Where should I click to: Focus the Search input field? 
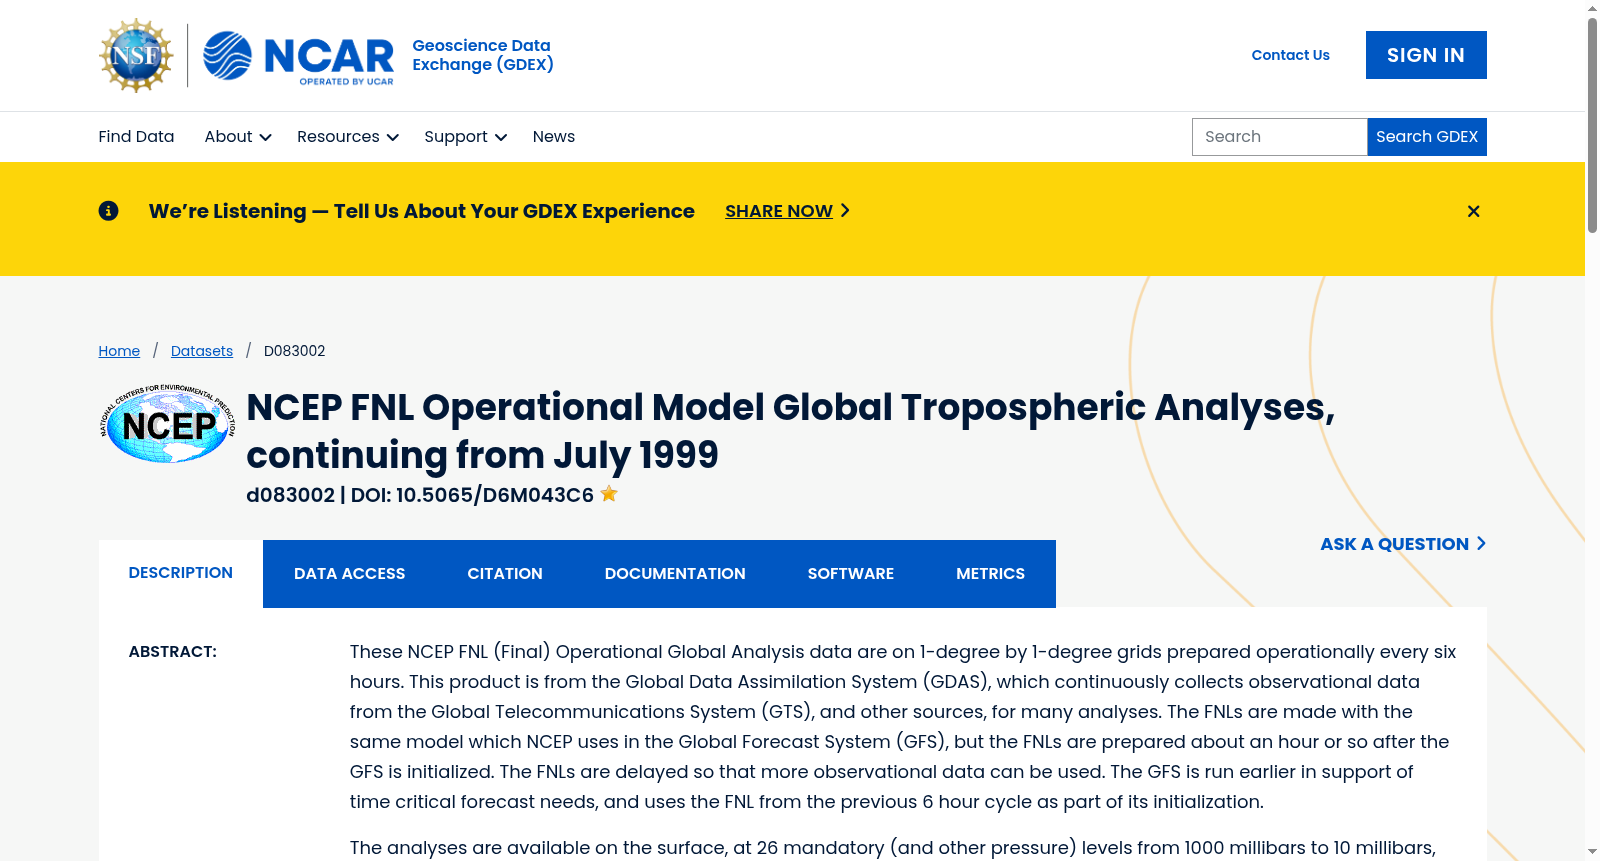click(x=1279, y=137)
